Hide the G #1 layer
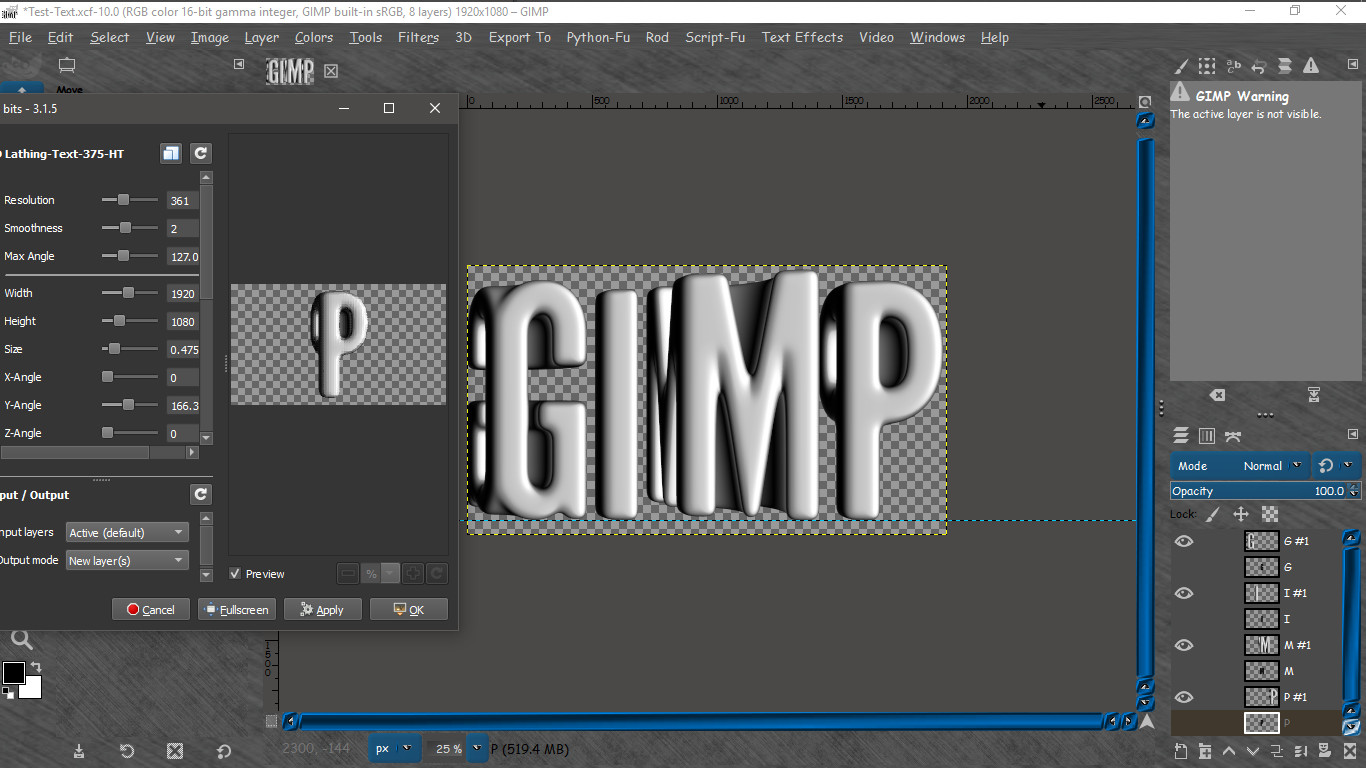Screen dimensions: 1366x768 (x=1184, y=541)
